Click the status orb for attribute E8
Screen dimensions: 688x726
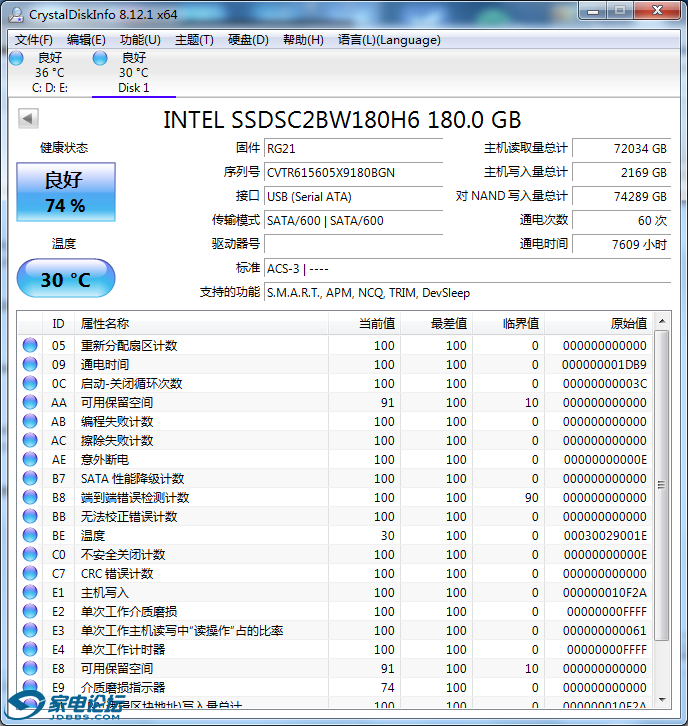tap(30, 668)
